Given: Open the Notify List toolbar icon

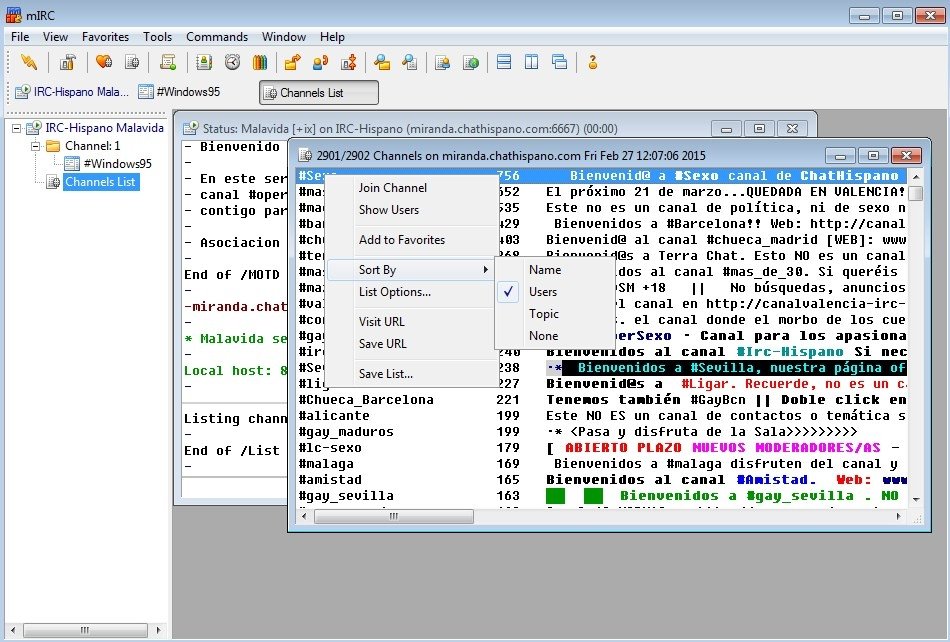Looking at the screenshot, I should point(443,62).
